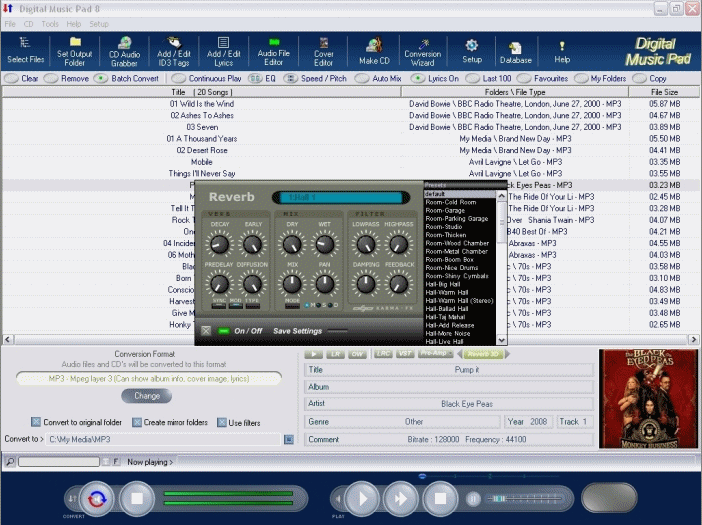Click the Reverb Decay knob
This screenshot has height=525, width=702.
(x=219, y=243)
